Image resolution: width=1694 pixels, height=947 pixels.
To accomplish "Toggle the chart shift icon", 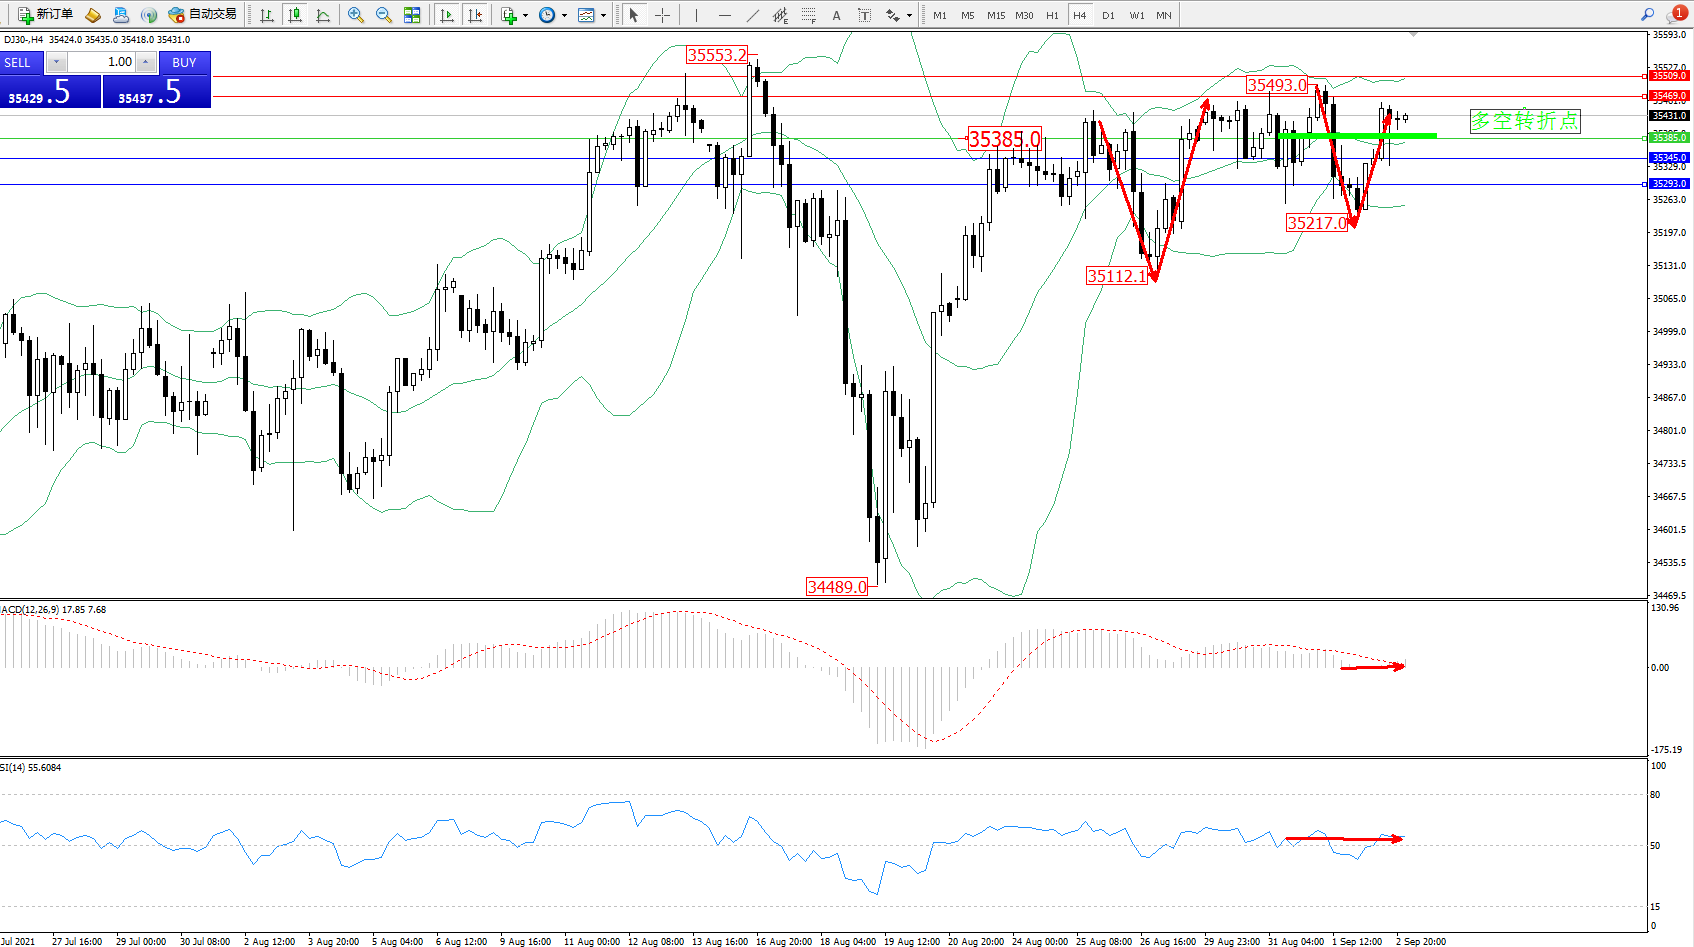I will point(475,15).
